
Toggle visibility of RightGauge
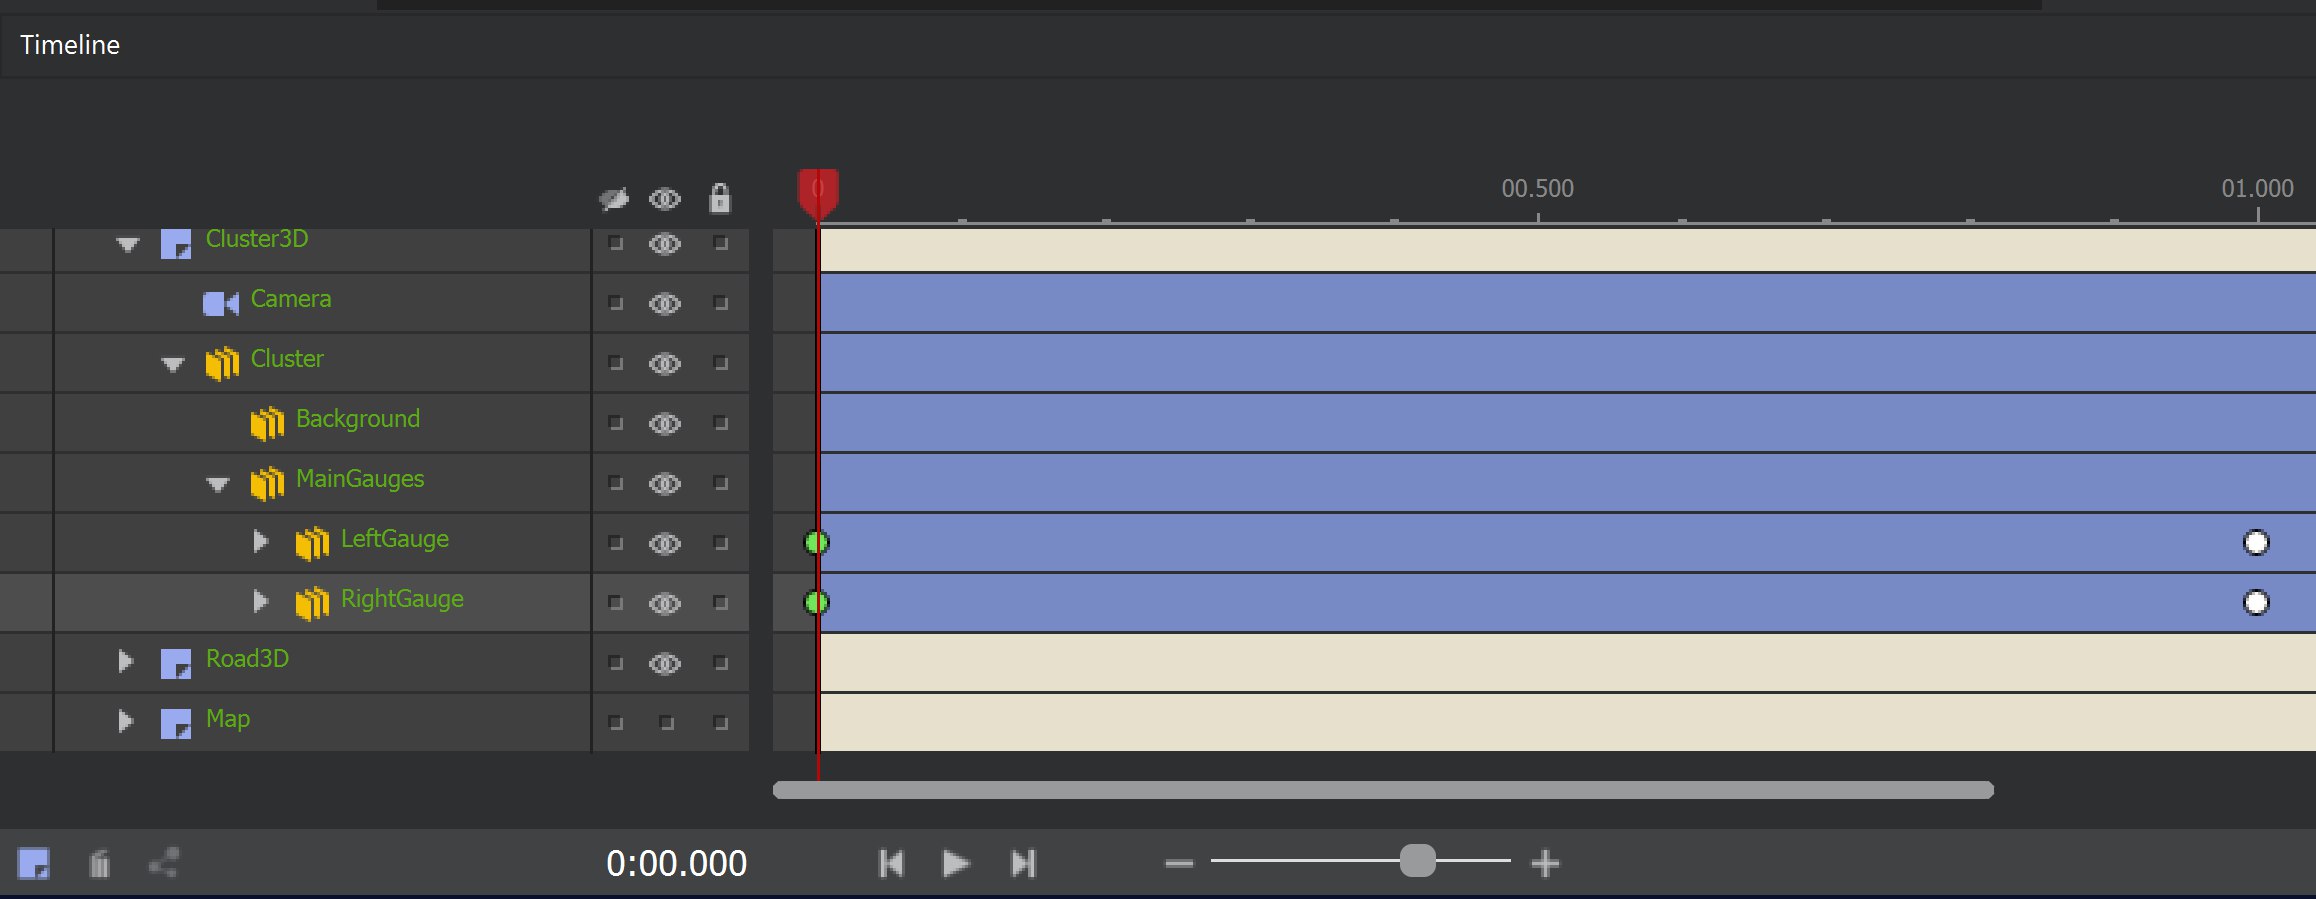(x=665, y=603)
